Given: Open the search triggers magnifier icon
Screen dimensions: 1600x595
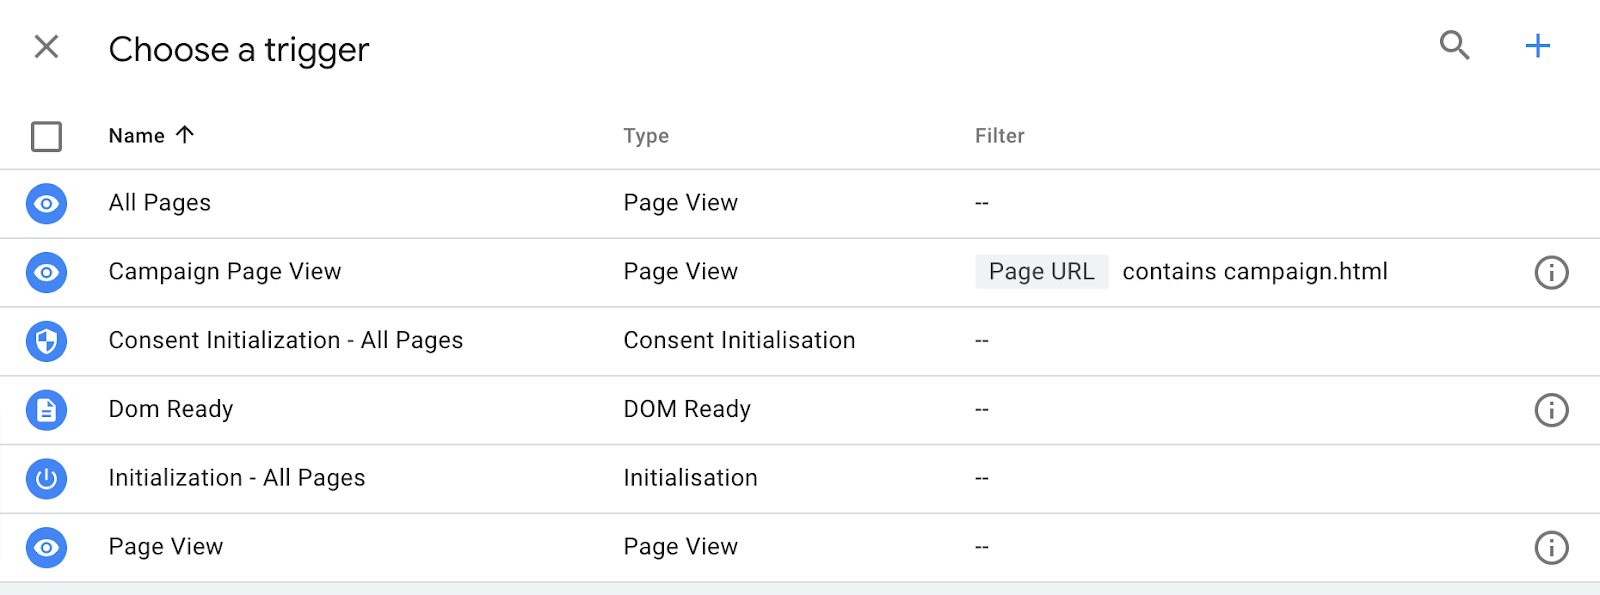Looking at the screenshot, I should (1454, 45).
